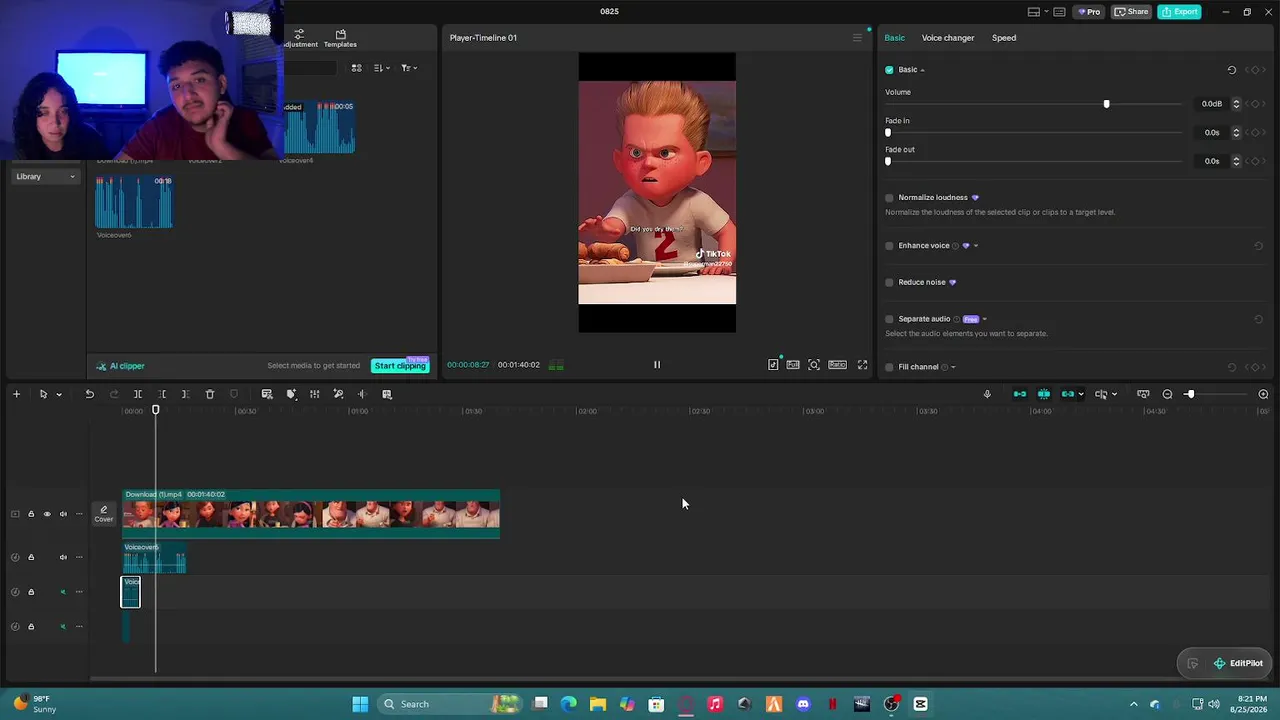This screenshot has width=1280, height=720.
Task: Reset the Basic audio settings
Action: click(x=1232, y=70)
